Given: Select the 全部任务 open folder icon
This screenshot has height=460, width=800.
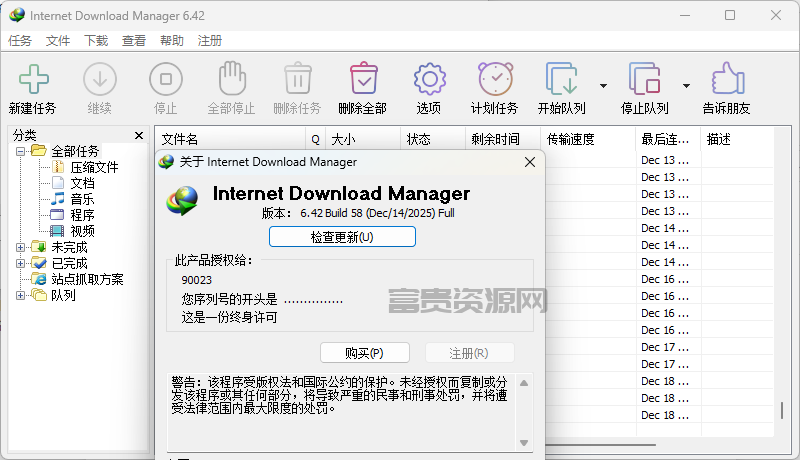Looking at the screenshot, I should pos(39,150).
